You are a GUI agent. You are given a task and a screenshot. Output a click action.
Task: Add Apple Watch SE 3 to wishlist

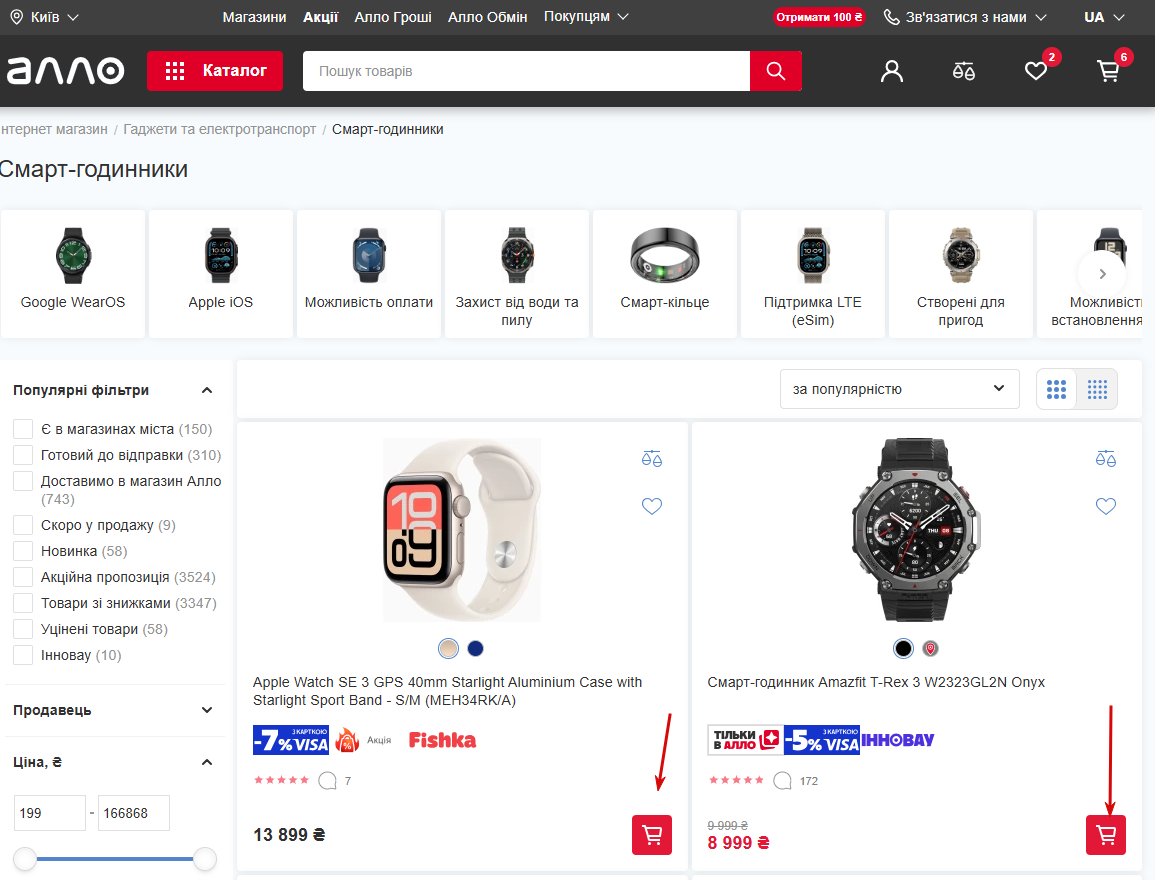pos(652,506)
